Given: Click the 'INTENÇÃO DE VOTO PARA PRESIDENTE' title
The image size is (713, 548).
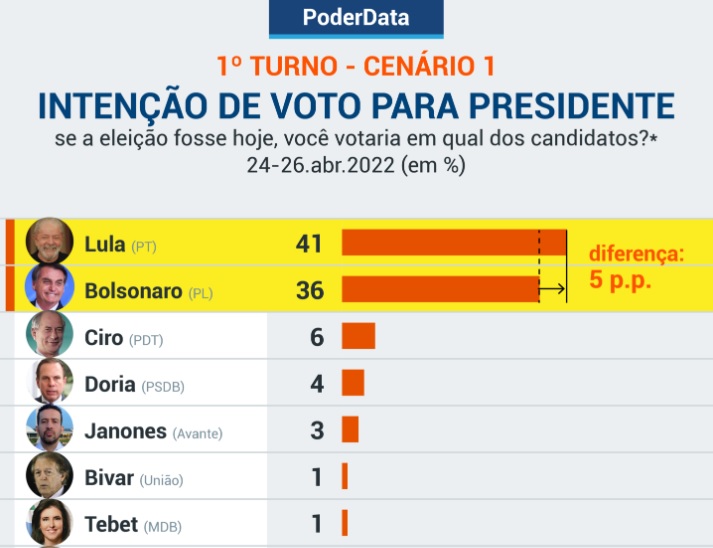Looking at the screenshot, I should 356,105.
